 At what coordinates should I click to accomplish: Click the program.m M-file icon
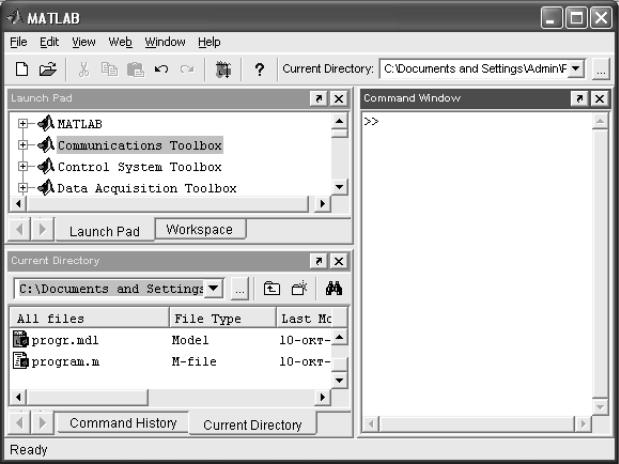[20, 361]
